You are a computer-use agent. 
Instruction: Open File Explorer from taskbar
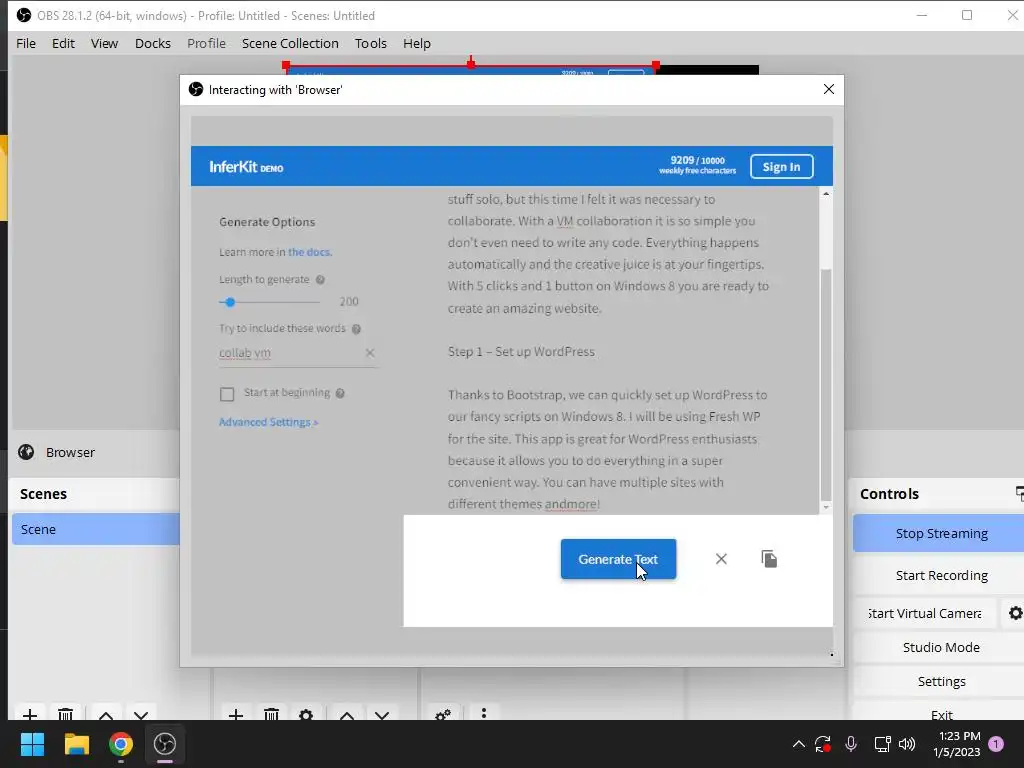(76, 744)
